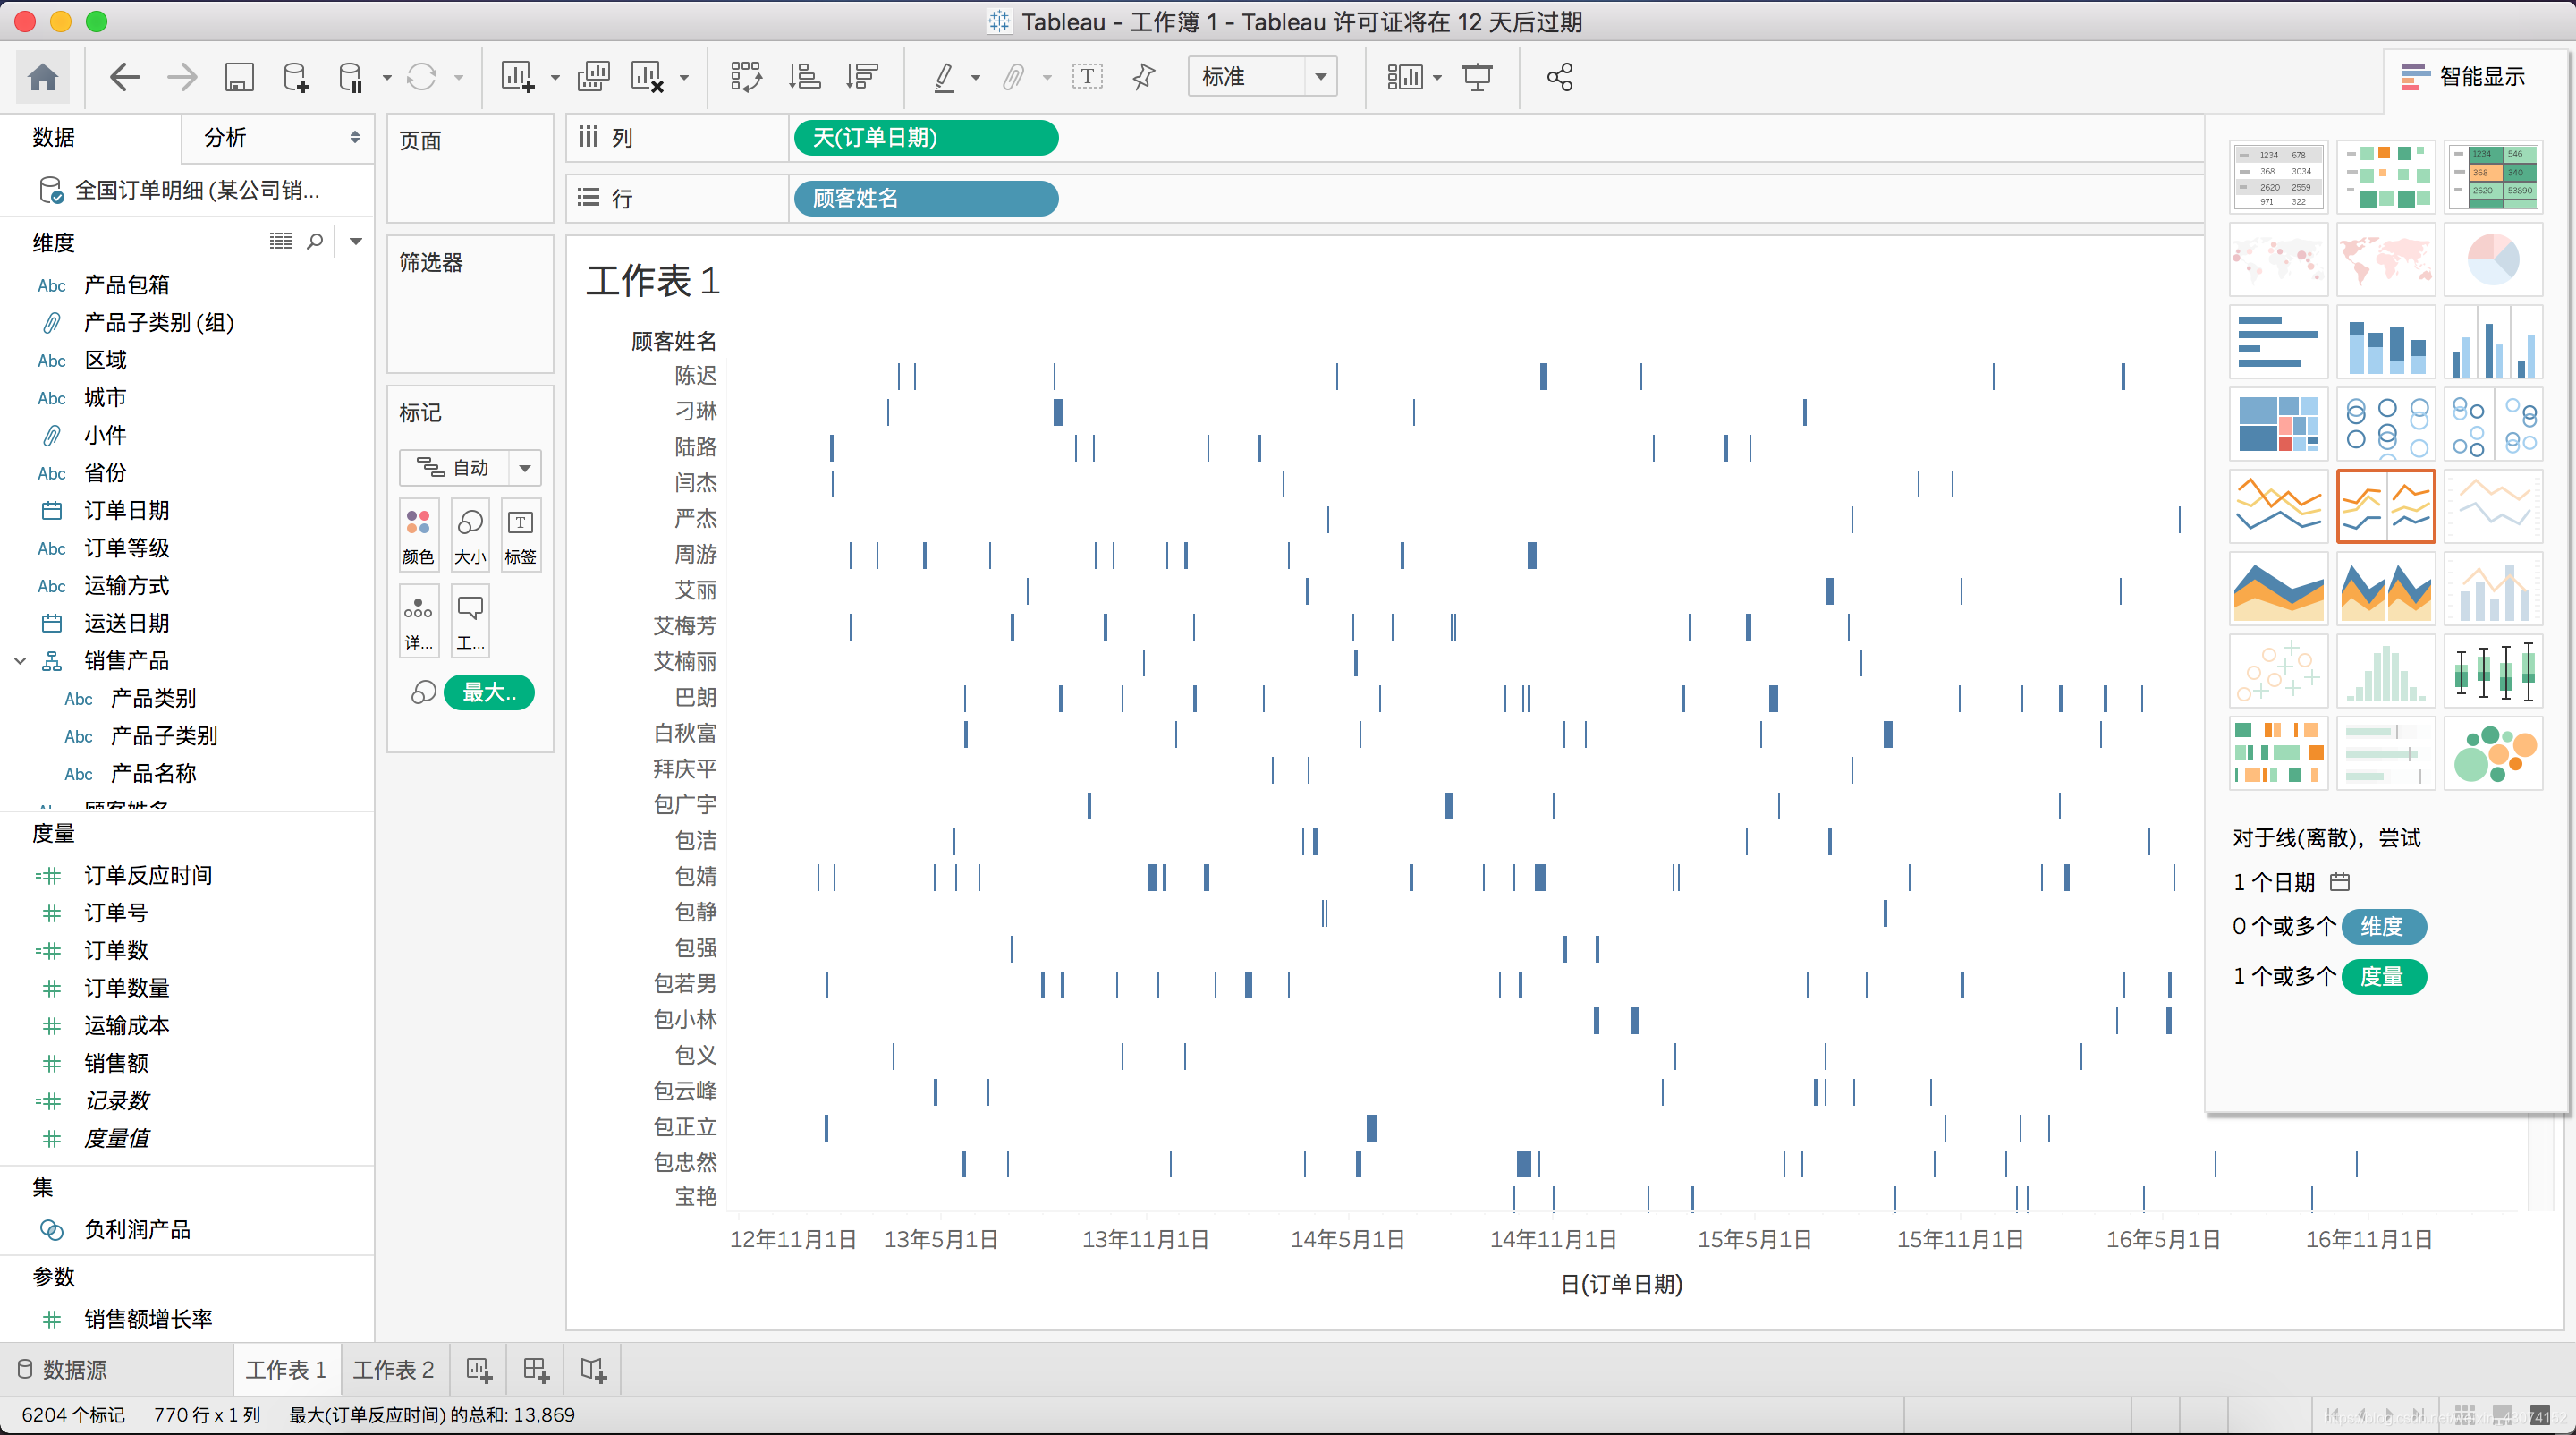The image size is (2576, 1435).
Task: Select the 负利润产品 set
Action: click(x=137, y=1230)
